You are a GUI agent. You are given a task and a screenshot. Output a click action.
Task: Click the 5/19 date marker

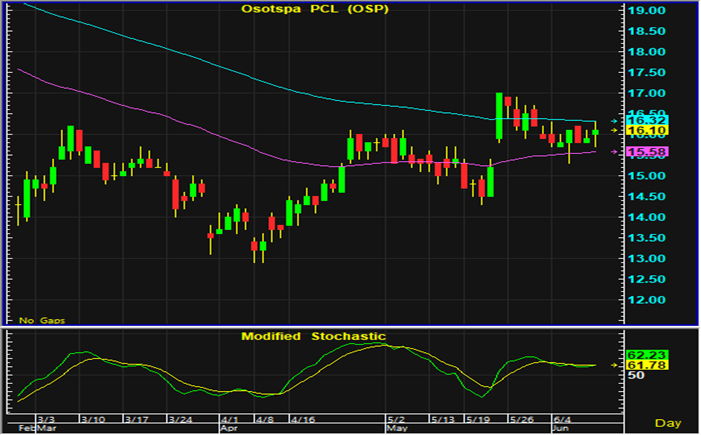478,420
